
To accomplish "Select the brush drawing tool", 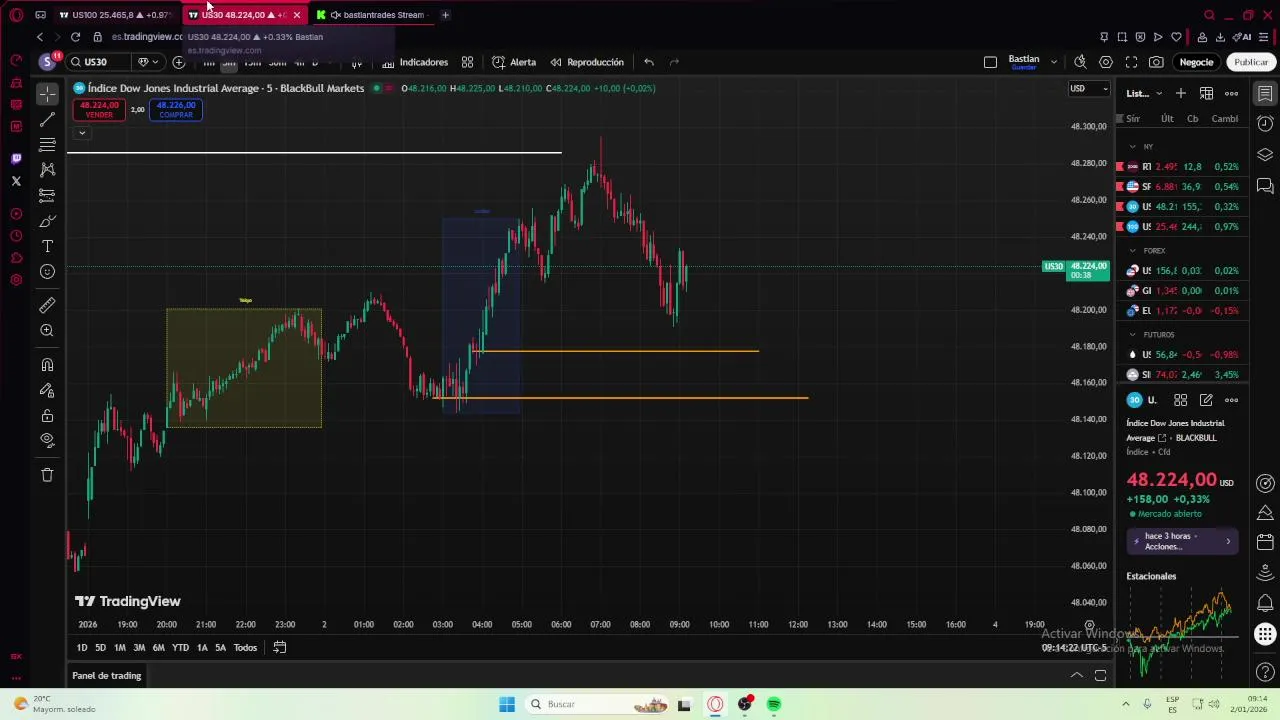I will tap(47, 221).
